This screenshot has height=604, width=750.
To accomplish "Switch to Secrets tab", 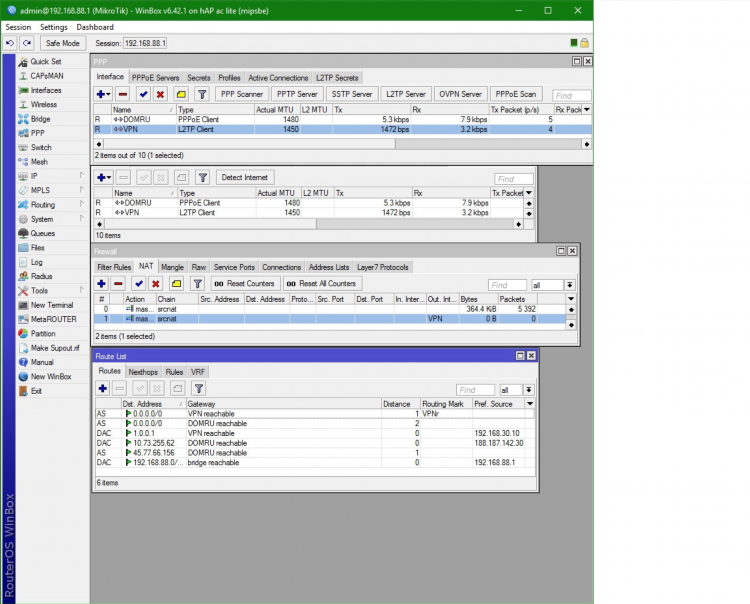I will point(199,78).
